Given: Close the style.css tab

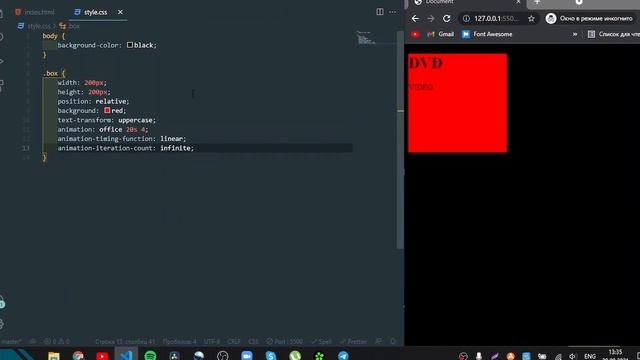Looking at the screenshot, I should tap(120, 12).
